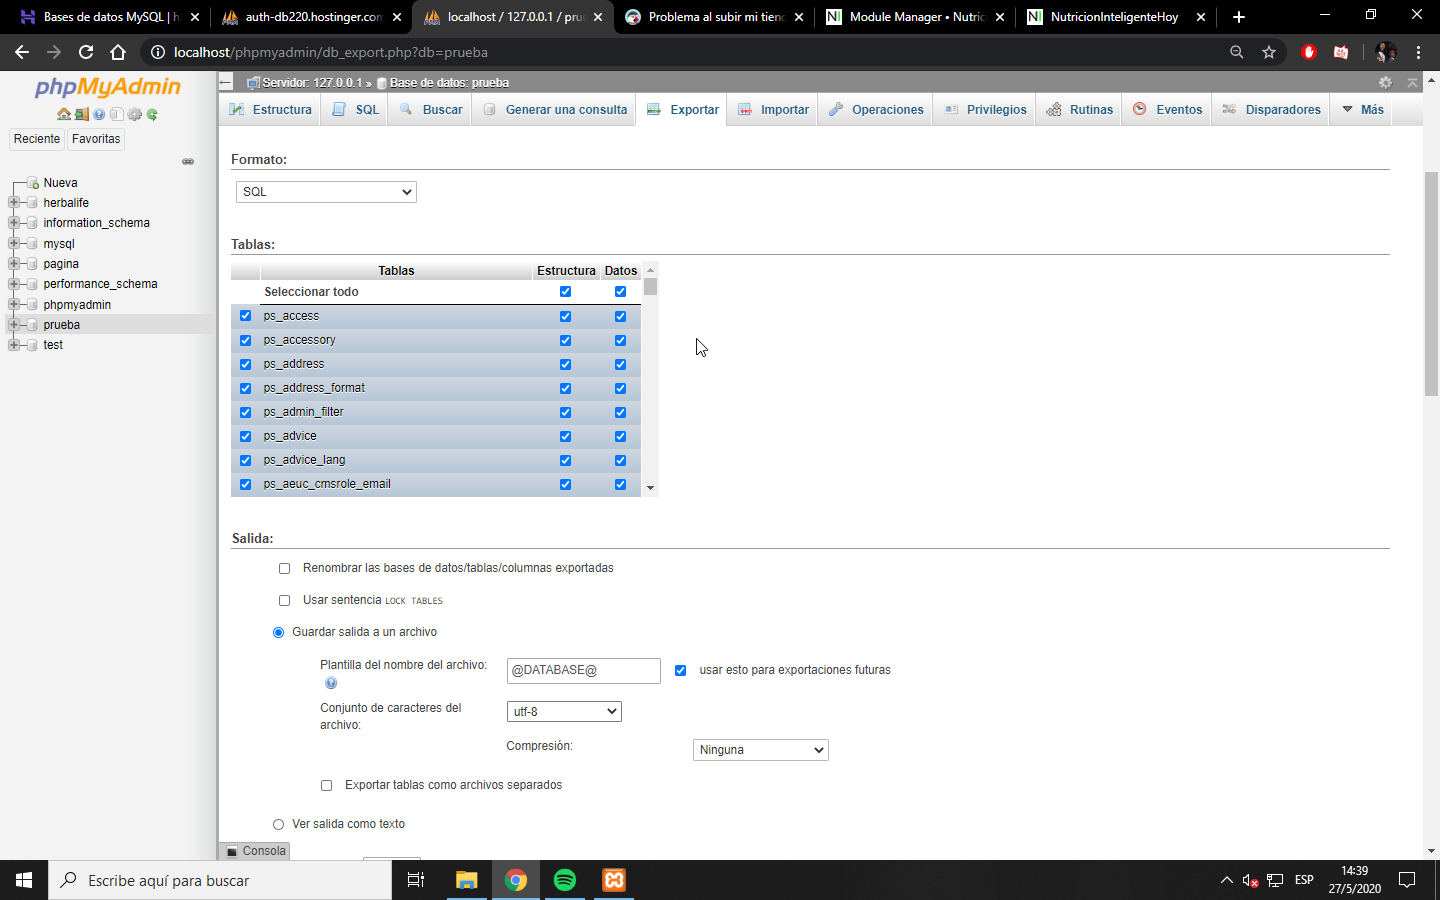Screen dimensions: 1440x900
Task: Open Windows Start menu
Action: click(24, 880)
